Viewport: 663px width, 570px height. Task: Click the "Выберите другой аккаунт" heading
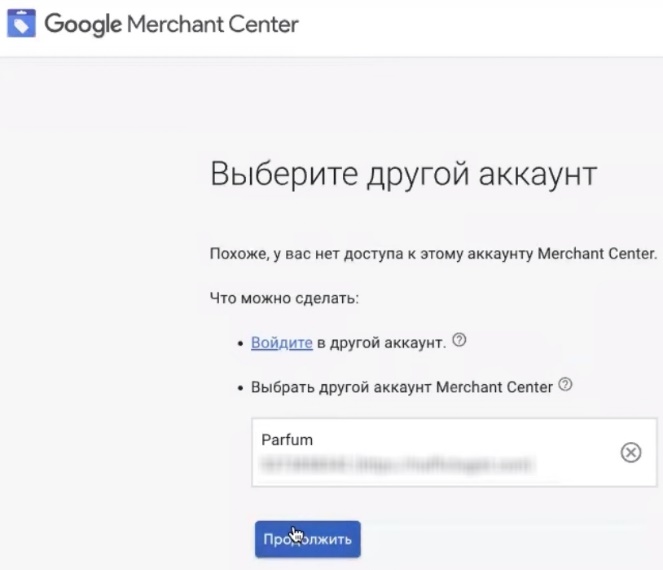404,174
